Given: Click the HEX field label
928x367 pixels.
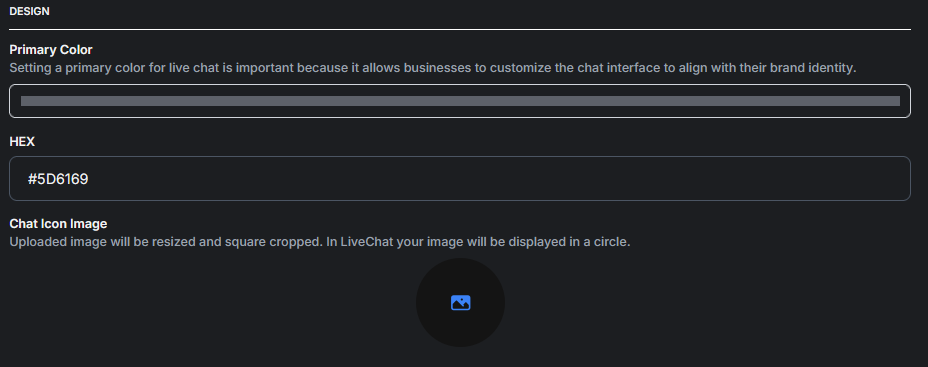Looking at the screenshot, I should click(x=22, y=141).
